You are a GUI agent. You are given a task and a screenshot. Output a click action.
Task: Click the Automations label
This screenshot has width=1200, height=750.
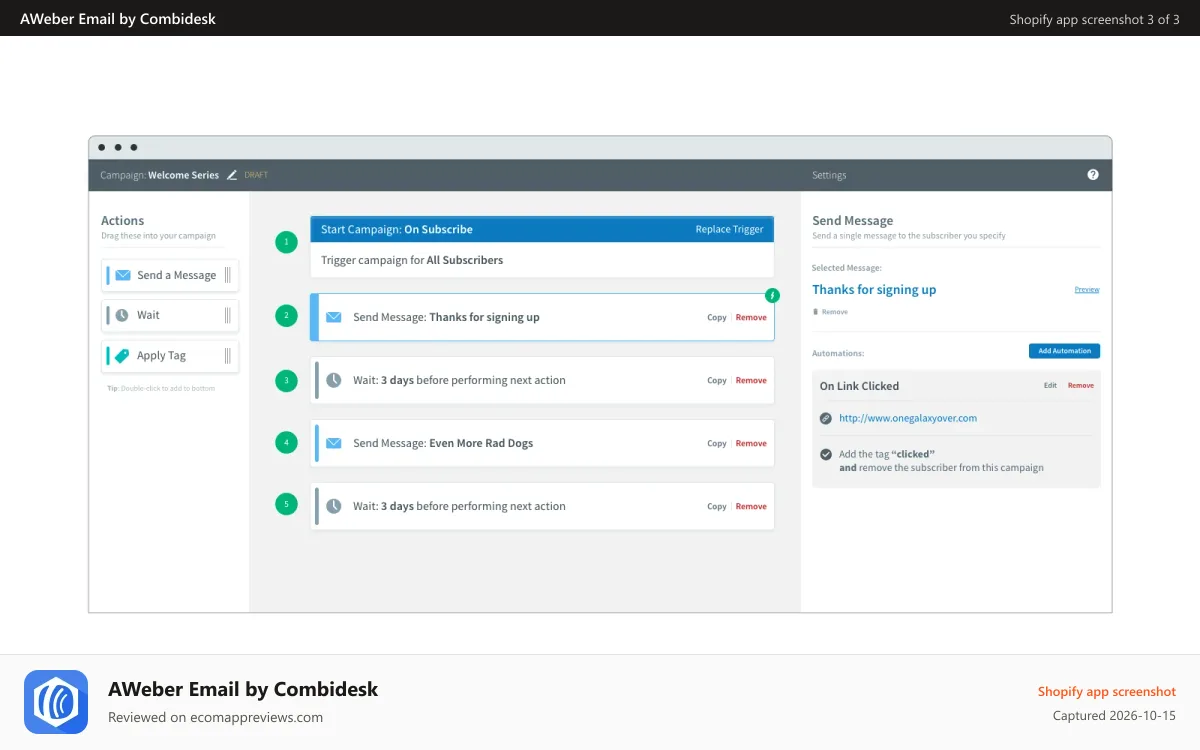tap(838, 353)
